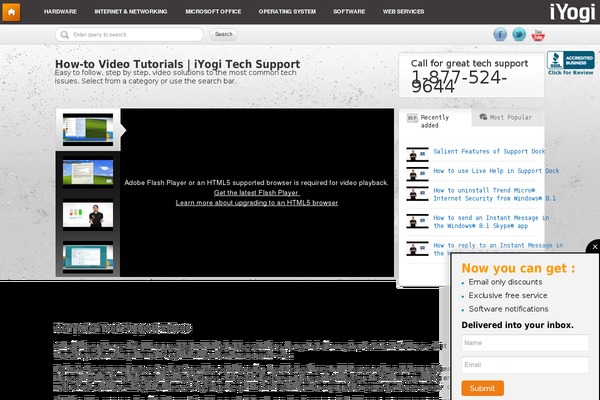600x400 pixels.
Task: Click the iYogi logo
Action: pyautogui.click(x=572, y=12)
